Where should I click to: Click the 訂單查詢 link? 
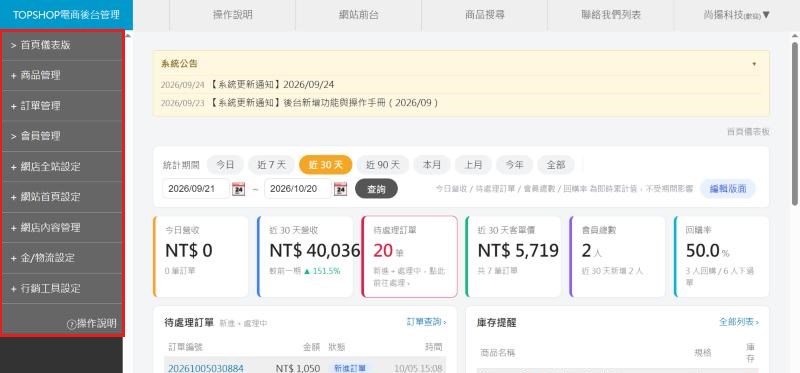[427, 322]
